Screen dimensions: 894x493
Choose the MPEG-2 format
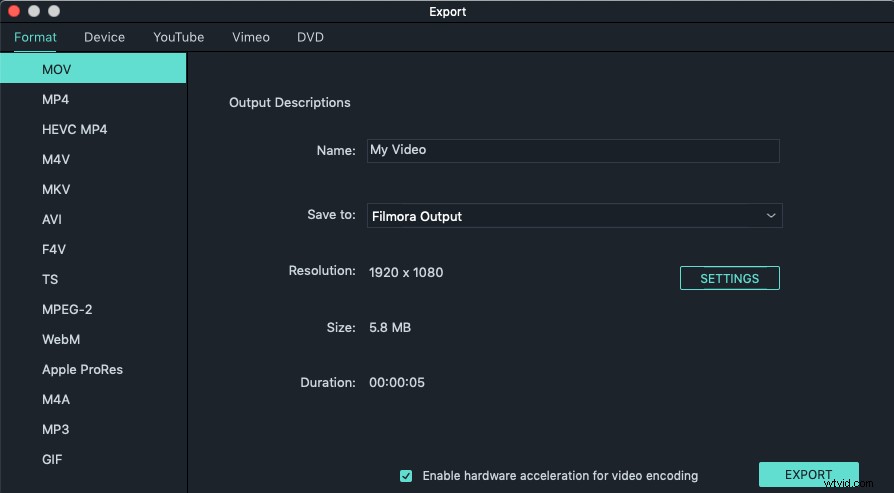click(67, 310)
